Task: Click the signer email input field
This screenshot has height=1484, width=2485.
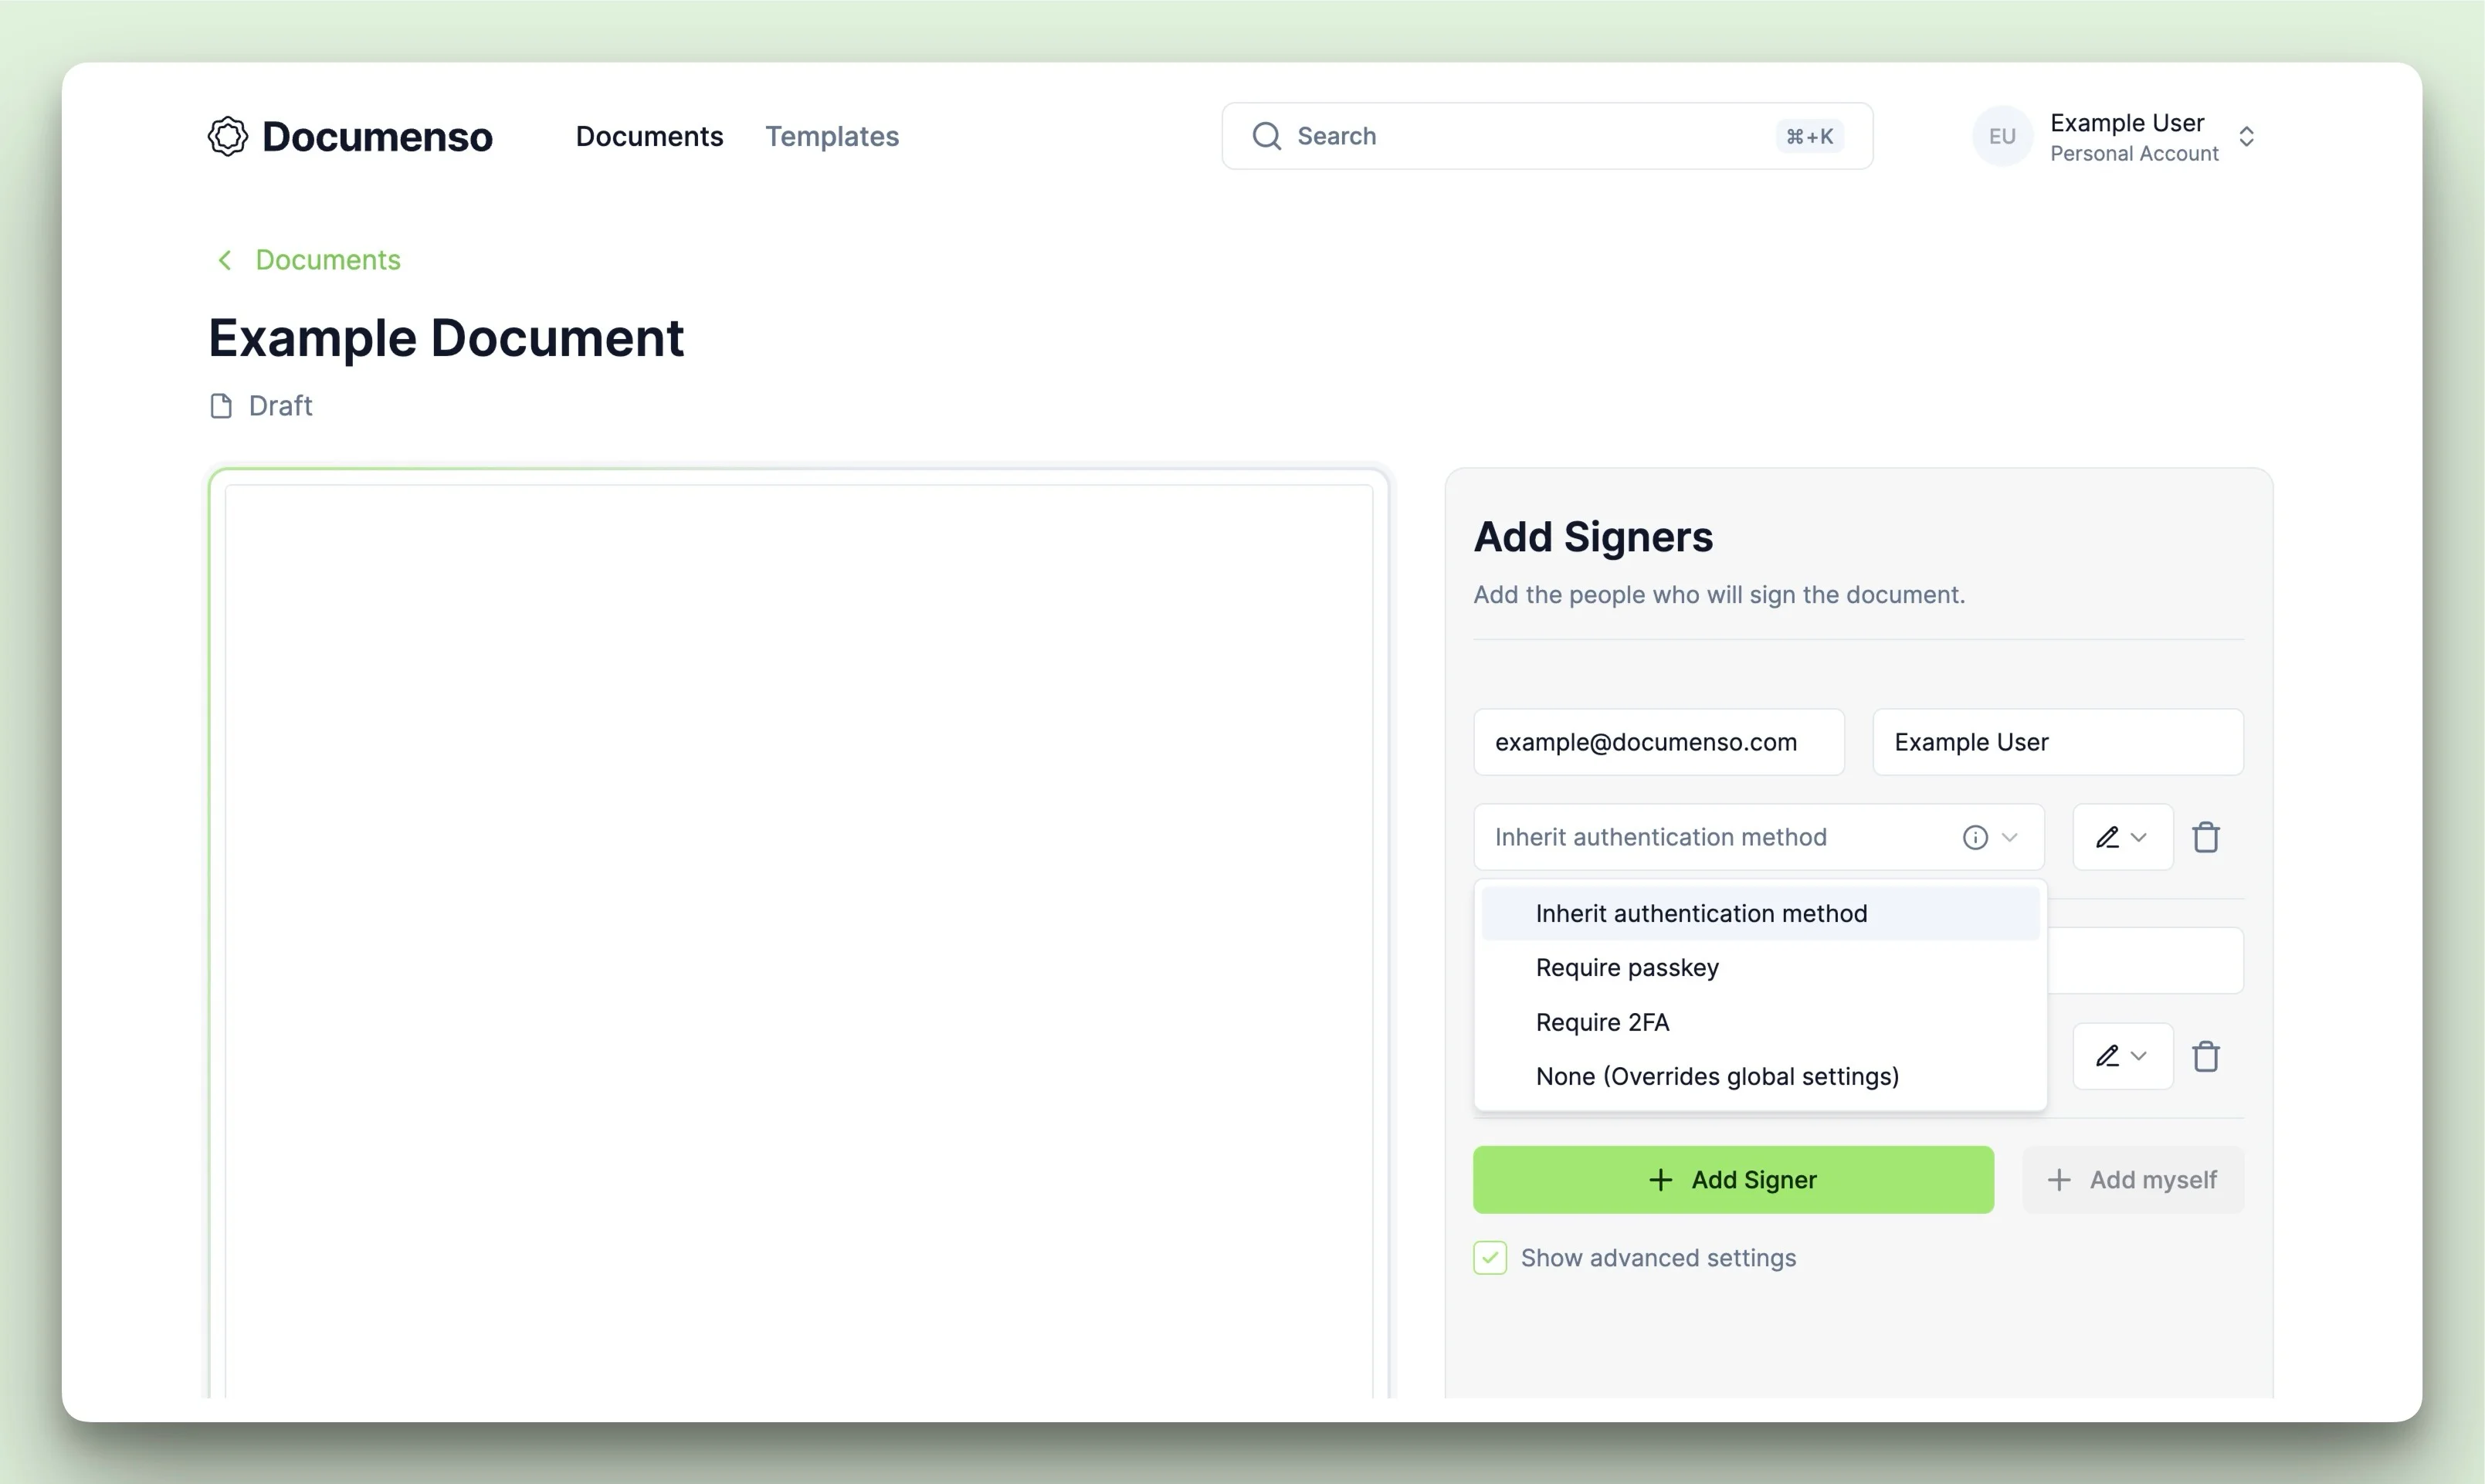Action: click(x=1659, y=742)
